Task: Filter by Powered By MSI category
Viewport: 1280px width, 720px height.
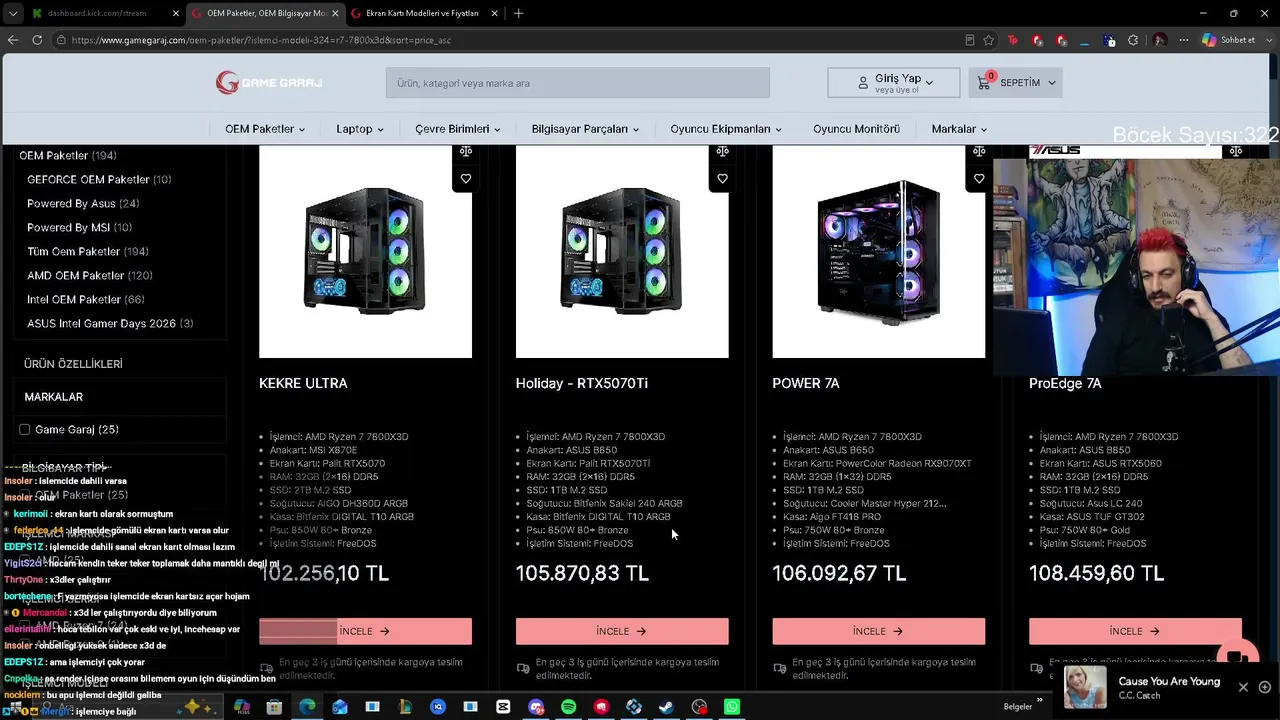Action: point(79,228)
